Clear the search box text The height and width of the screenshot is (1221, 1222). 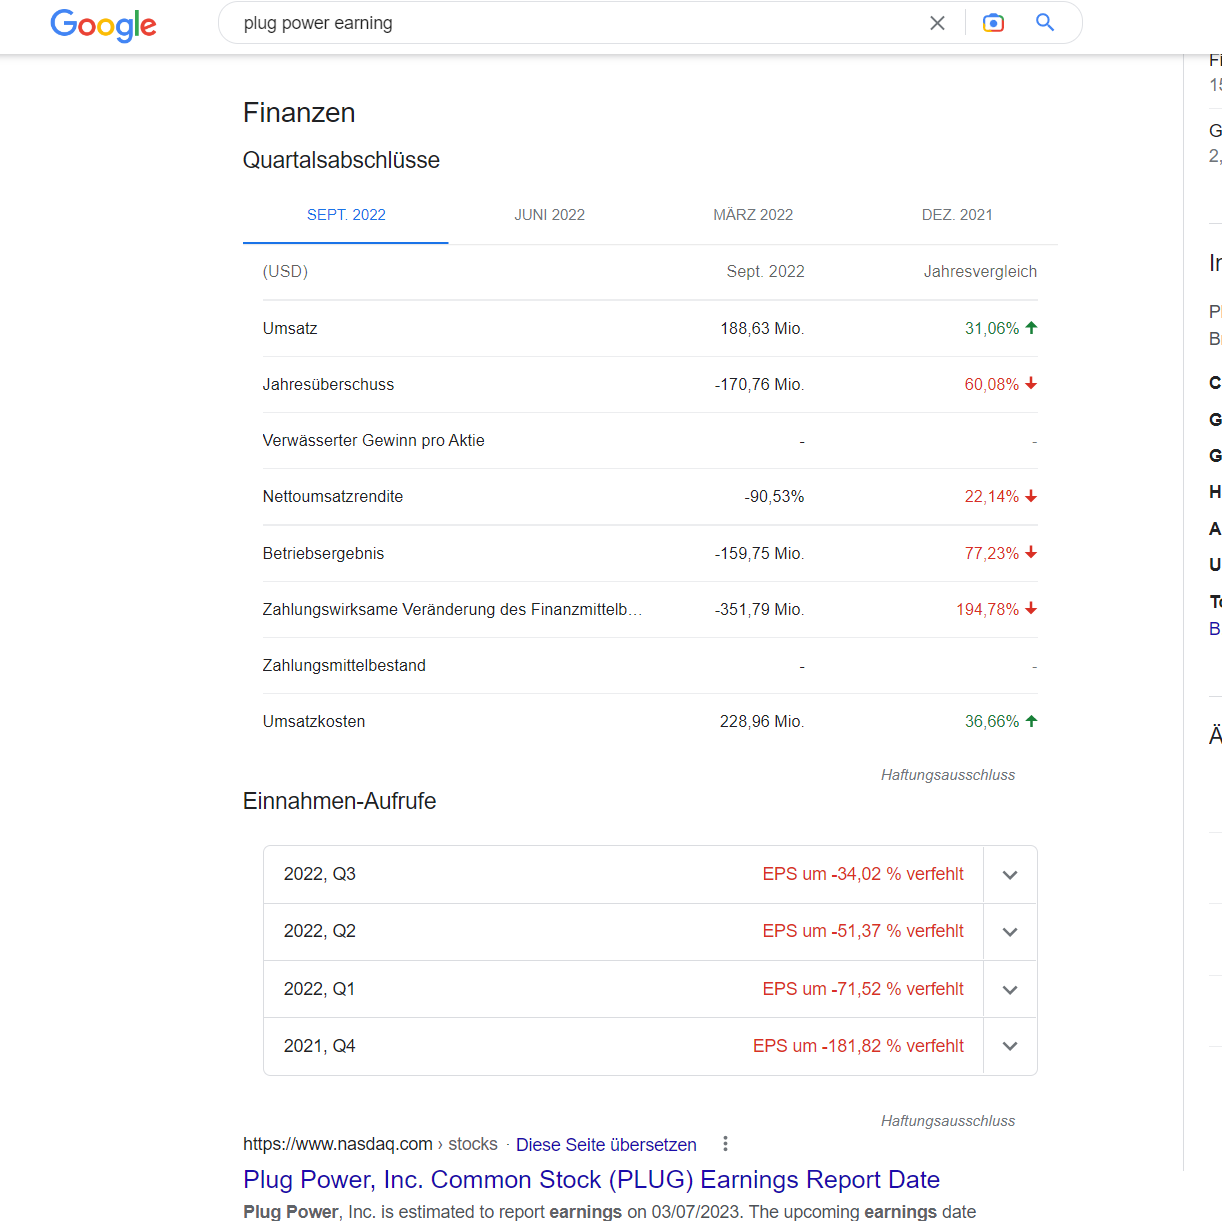[x=937, y=23]
